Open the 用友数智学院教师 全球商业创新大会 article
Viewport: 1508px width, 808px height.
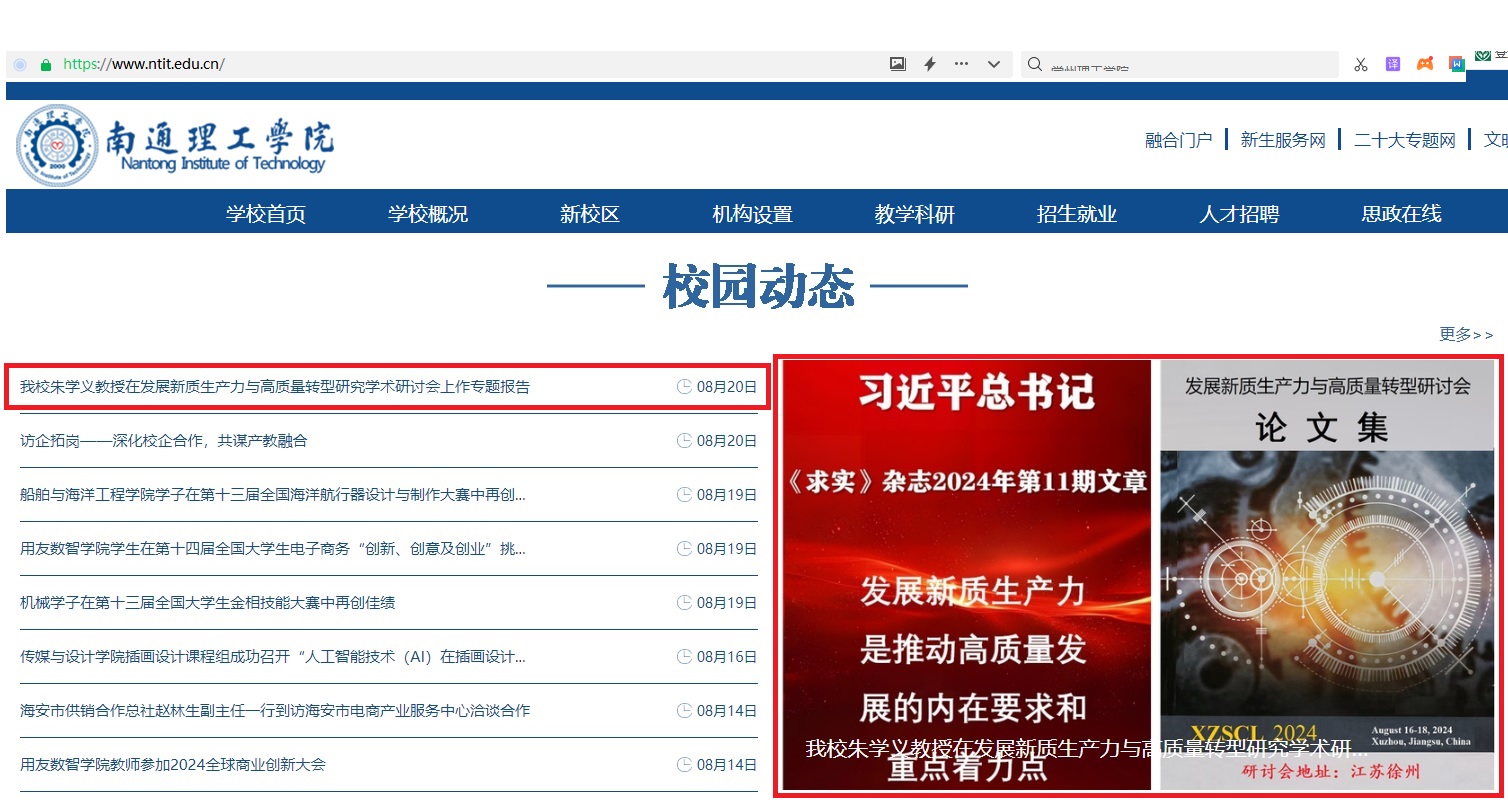173,765
